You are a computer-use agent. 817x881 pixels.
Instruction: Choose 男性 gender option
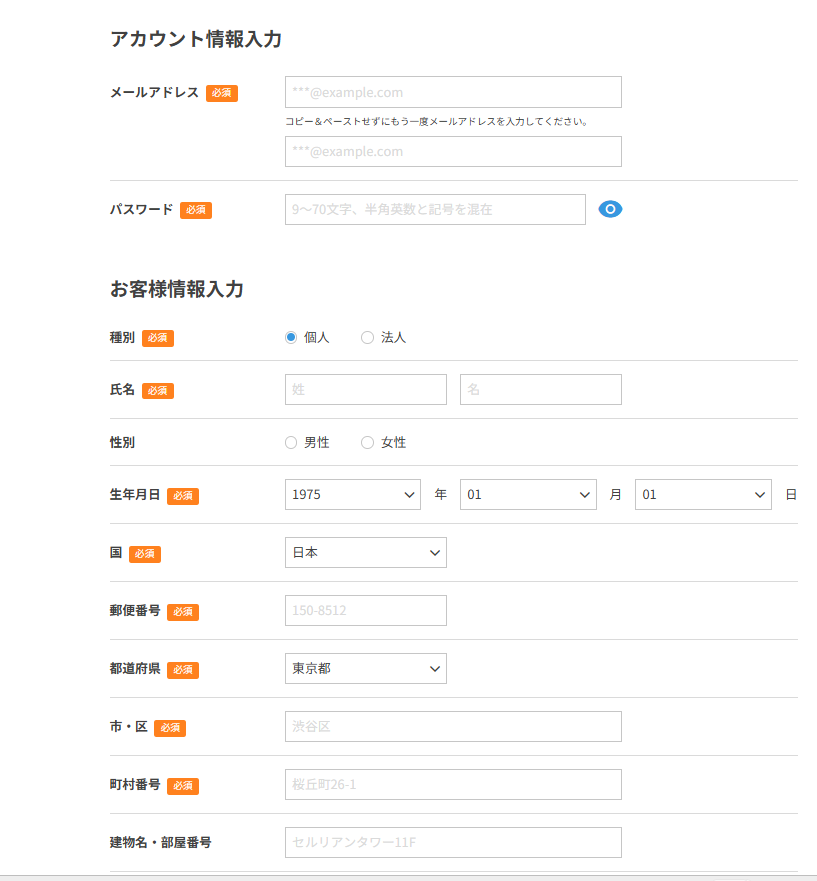click(x=291, y=442)
